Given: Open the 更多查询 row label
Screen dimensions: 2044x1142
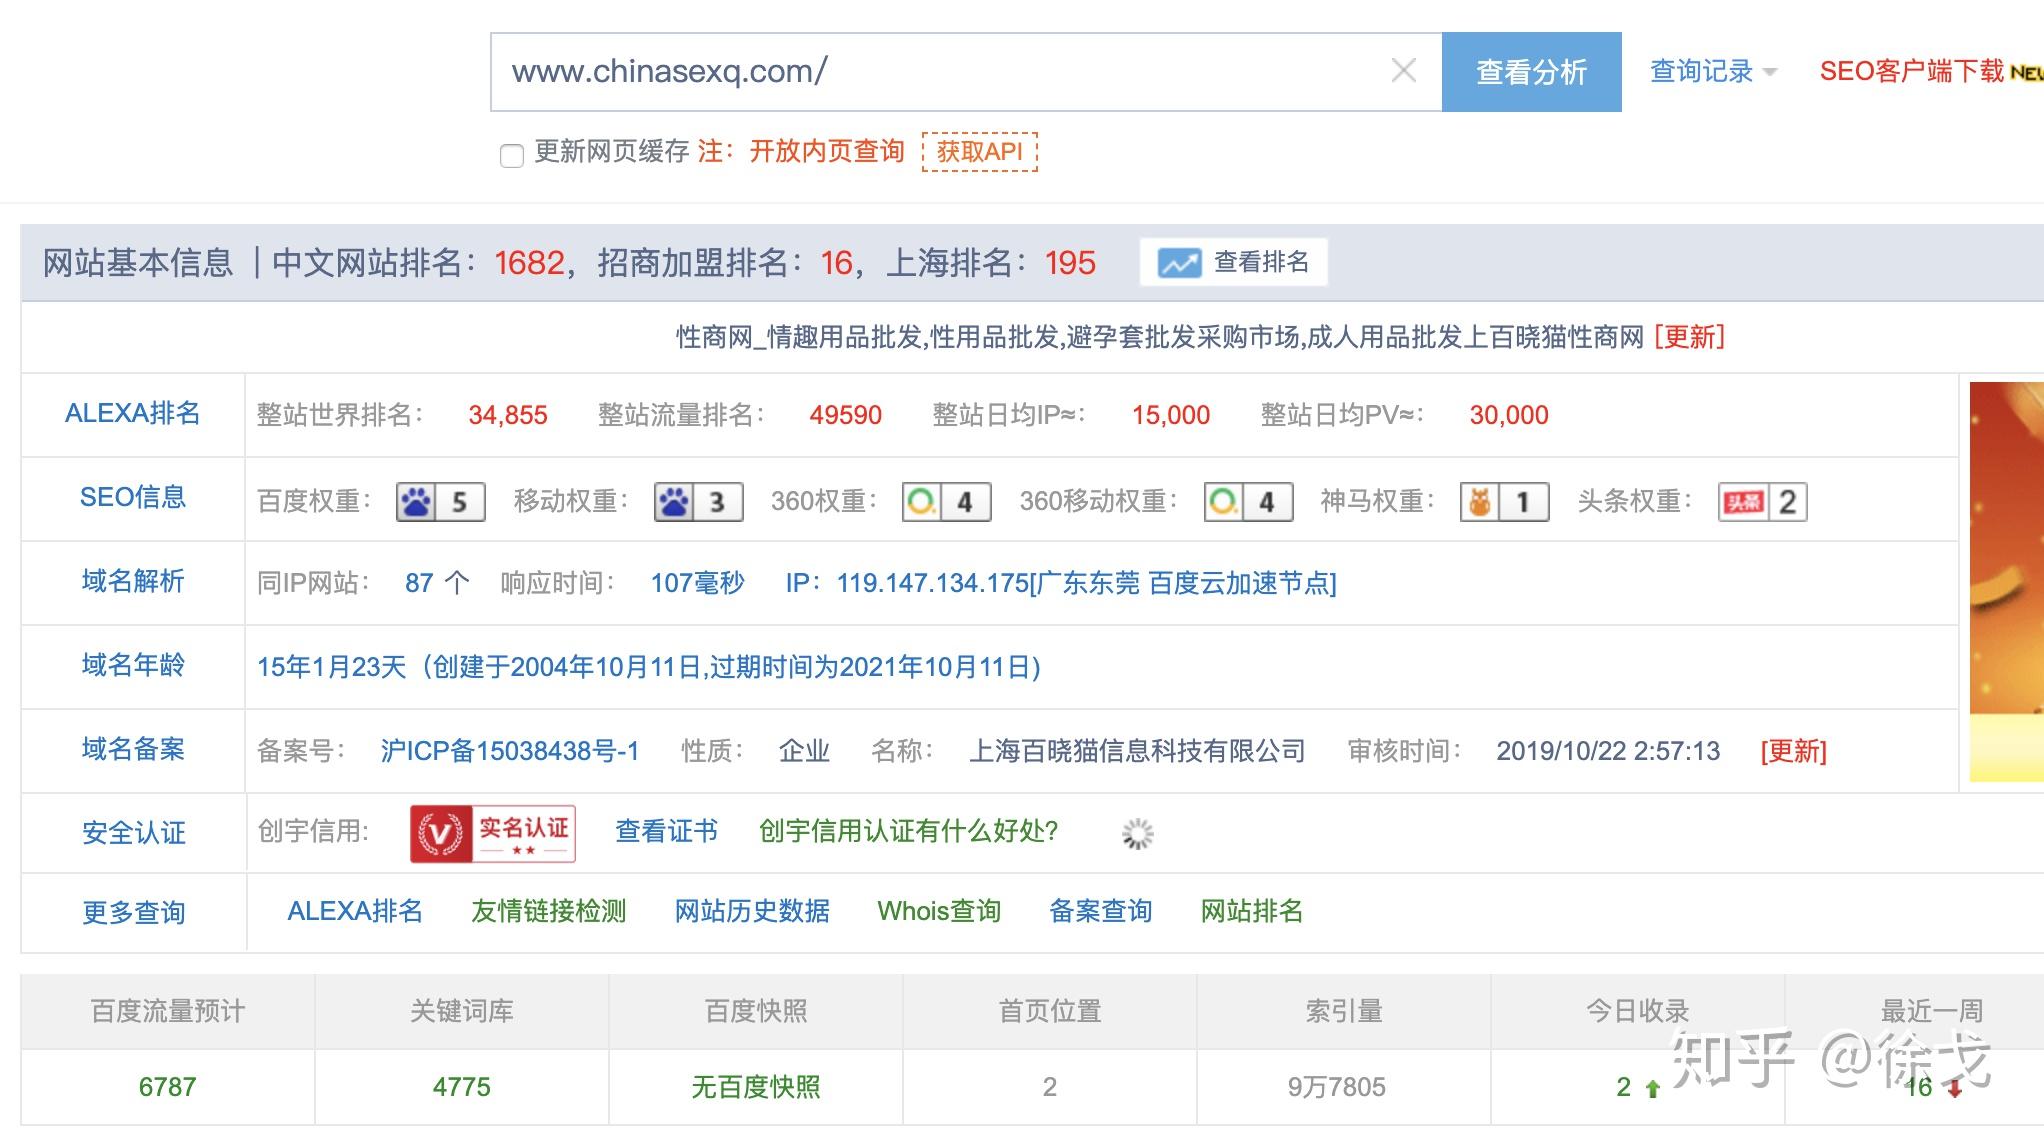Looking at the screenshot, I should pyautogui.click(x=133, y=912).
